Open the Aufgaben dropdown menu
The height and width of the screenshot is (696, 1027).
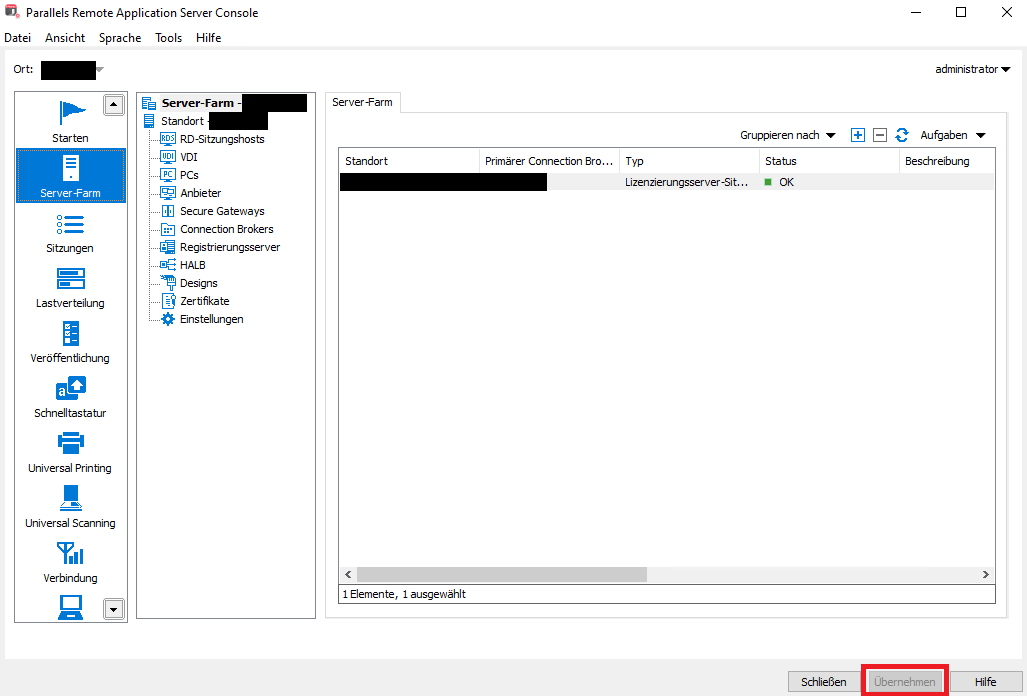pyautogui.click(x=953, y=136)
